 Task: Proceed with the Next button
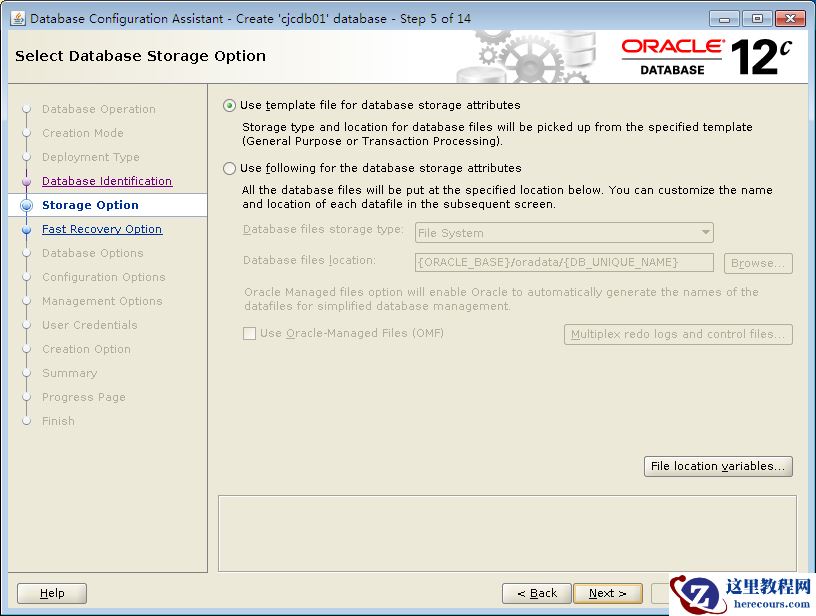tap(608, 593)
